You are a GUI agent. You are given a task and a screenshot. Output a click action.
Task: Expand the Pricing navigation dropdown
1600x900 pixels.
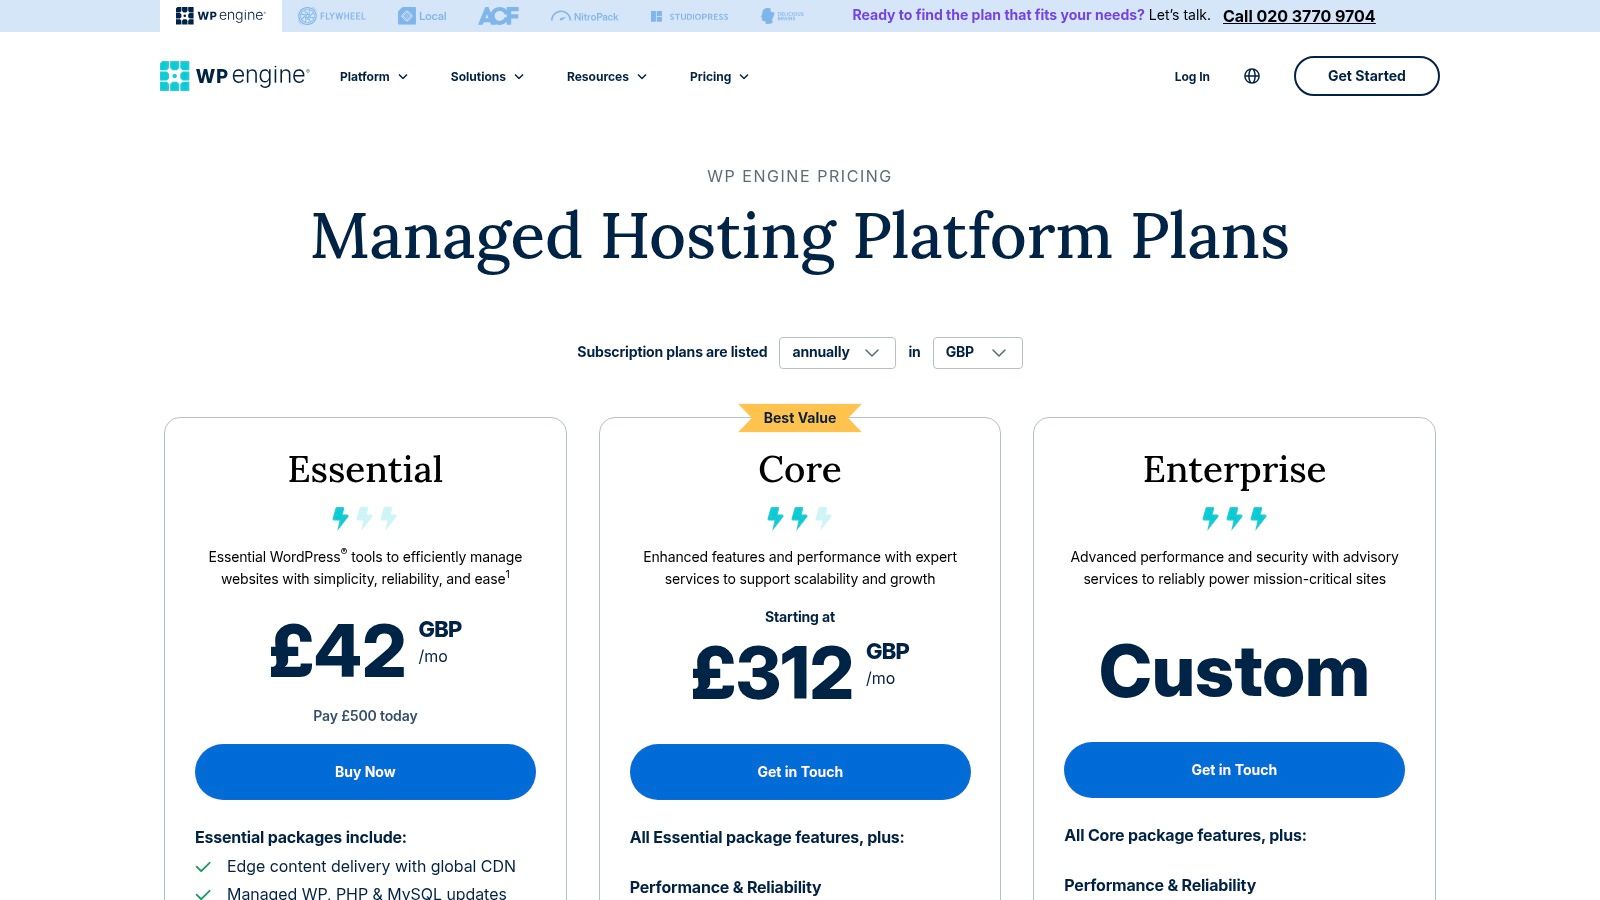718,76
